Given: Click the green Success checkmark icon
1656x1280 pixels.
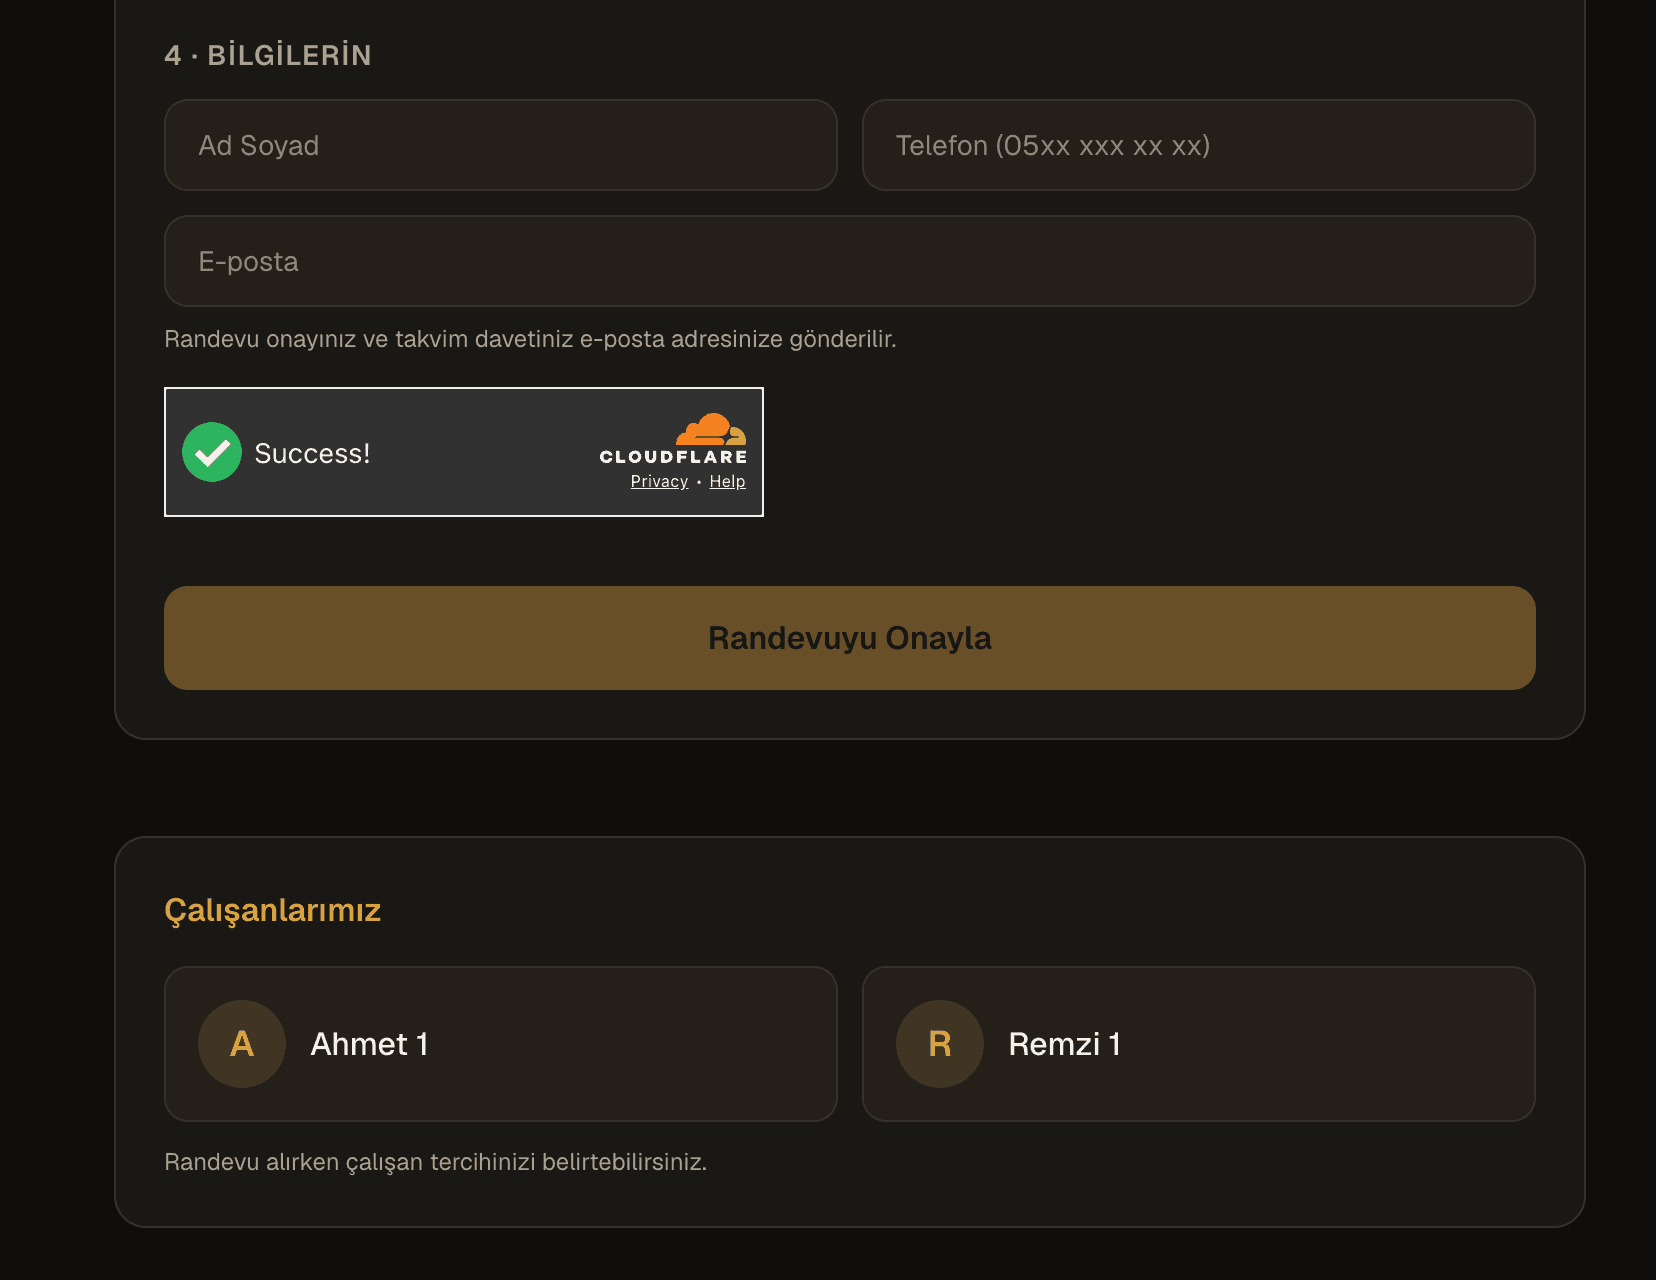Looking at the screenshot, I should [x=212, y=452].
